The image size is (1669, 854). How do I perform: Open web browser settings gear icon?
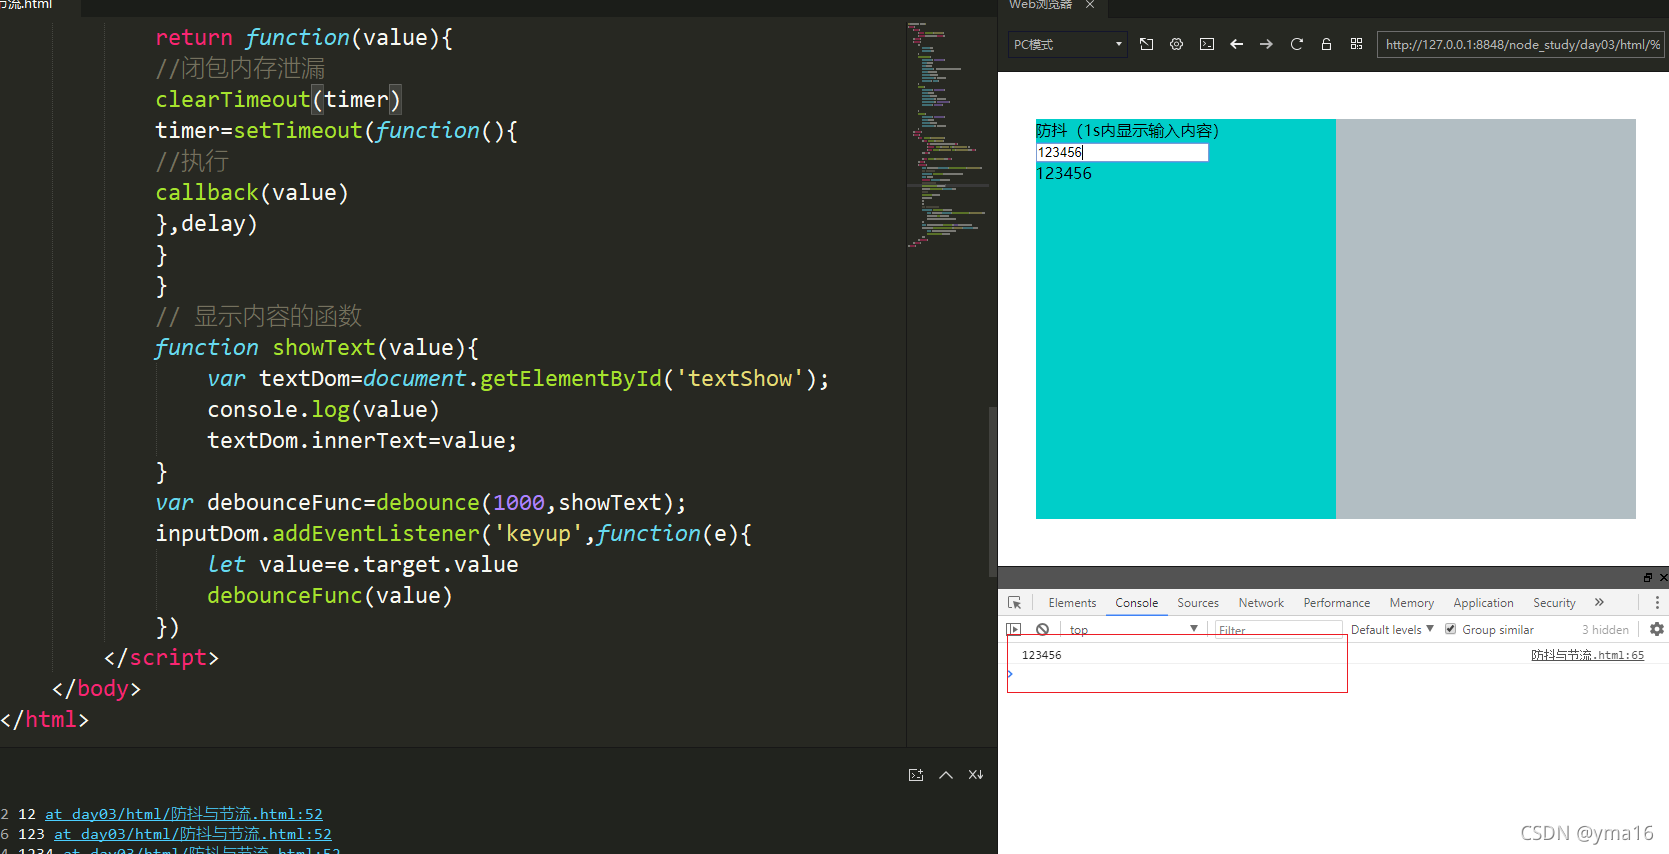[1176, 44]
